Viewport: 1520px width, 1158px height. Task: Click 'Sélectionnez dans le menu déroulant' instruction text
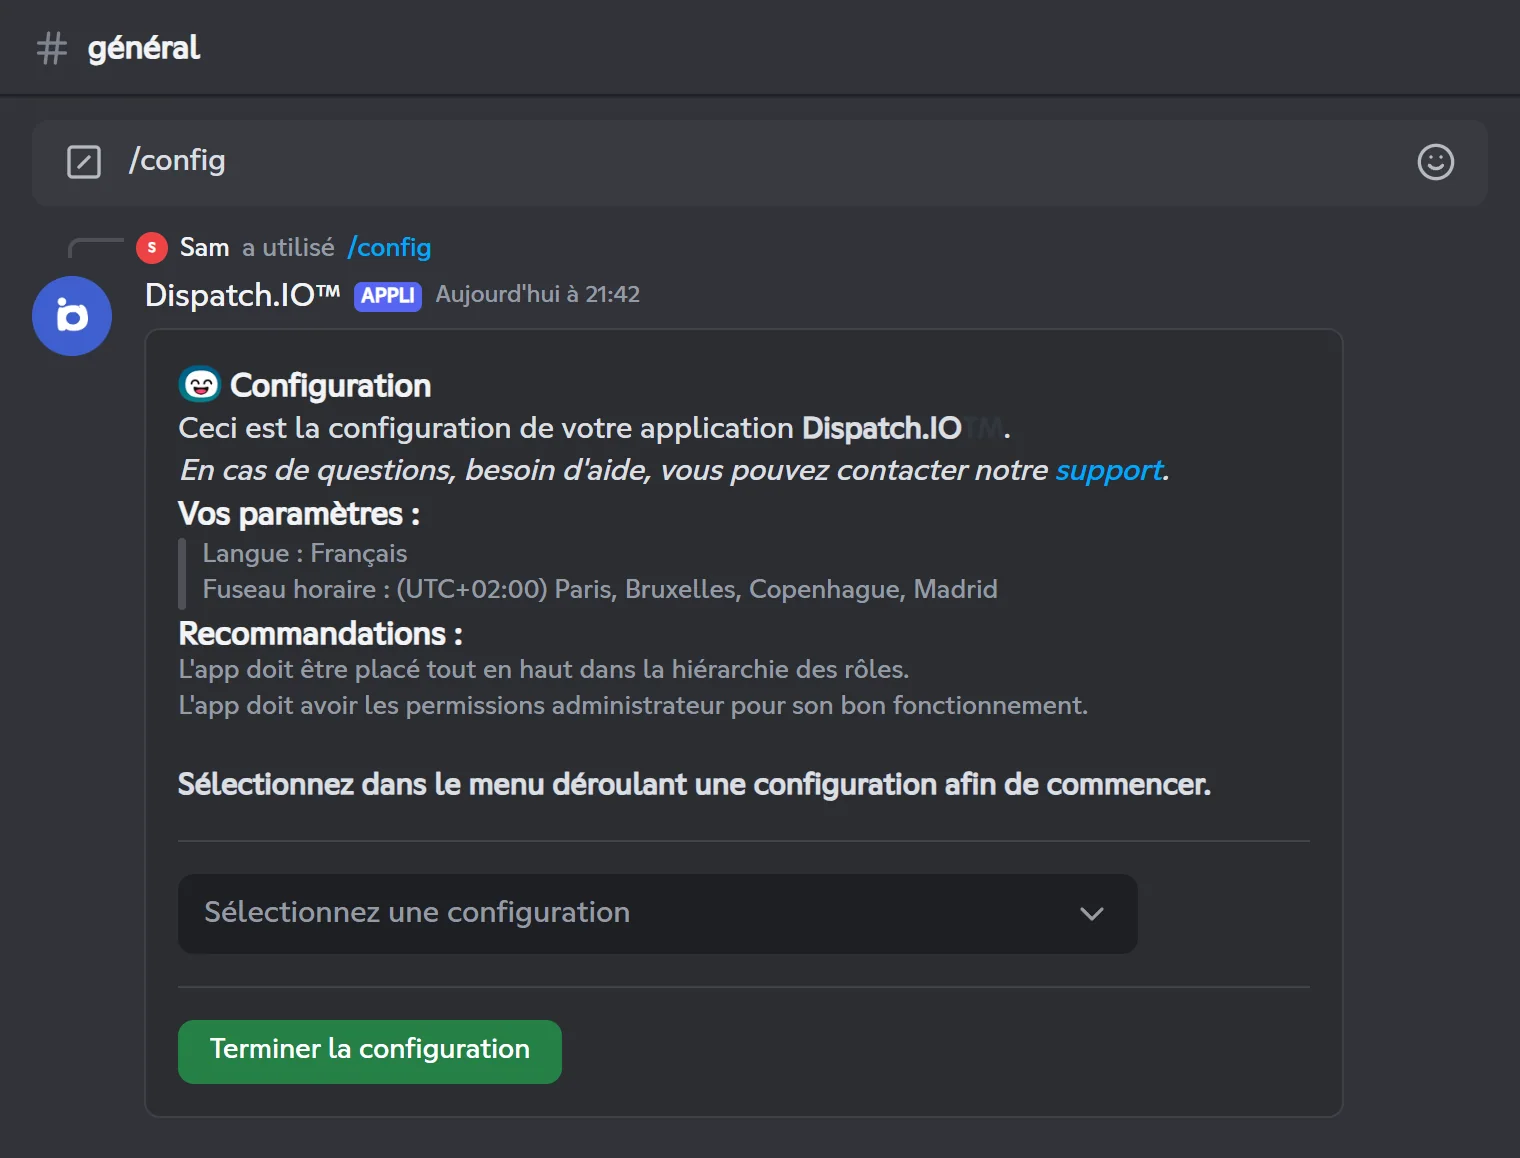pos(694,784)
